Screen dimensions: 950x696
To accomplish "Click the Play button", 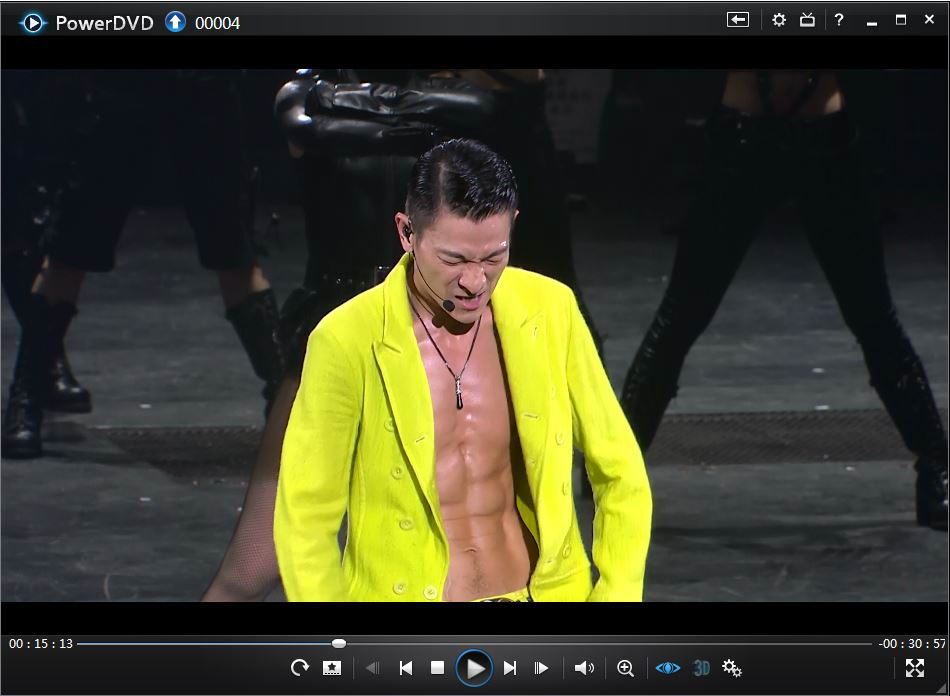I will [474, 668].
